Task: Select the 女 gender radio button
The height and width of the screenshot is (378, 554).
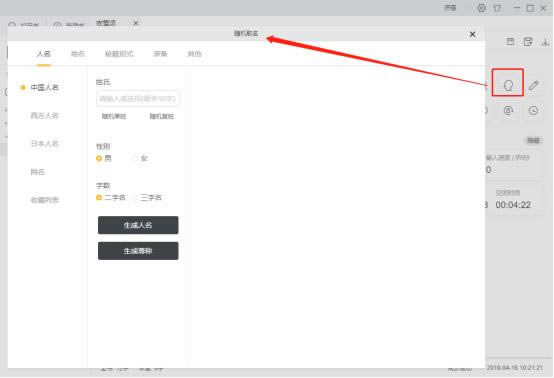Action: click(135, 158)
